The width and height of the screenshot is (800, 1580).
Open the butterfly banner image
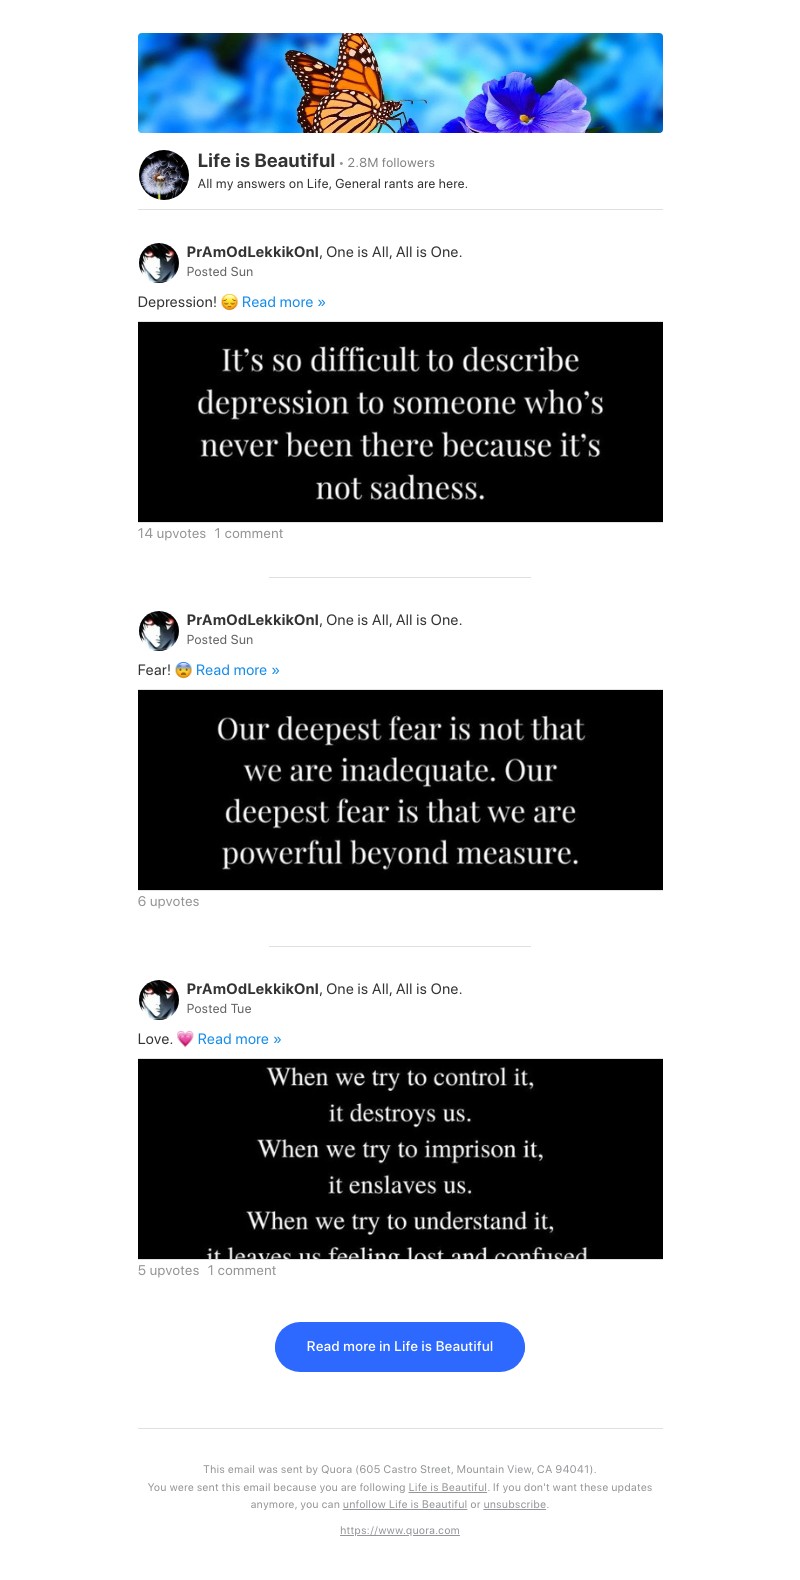pos(400,83)
